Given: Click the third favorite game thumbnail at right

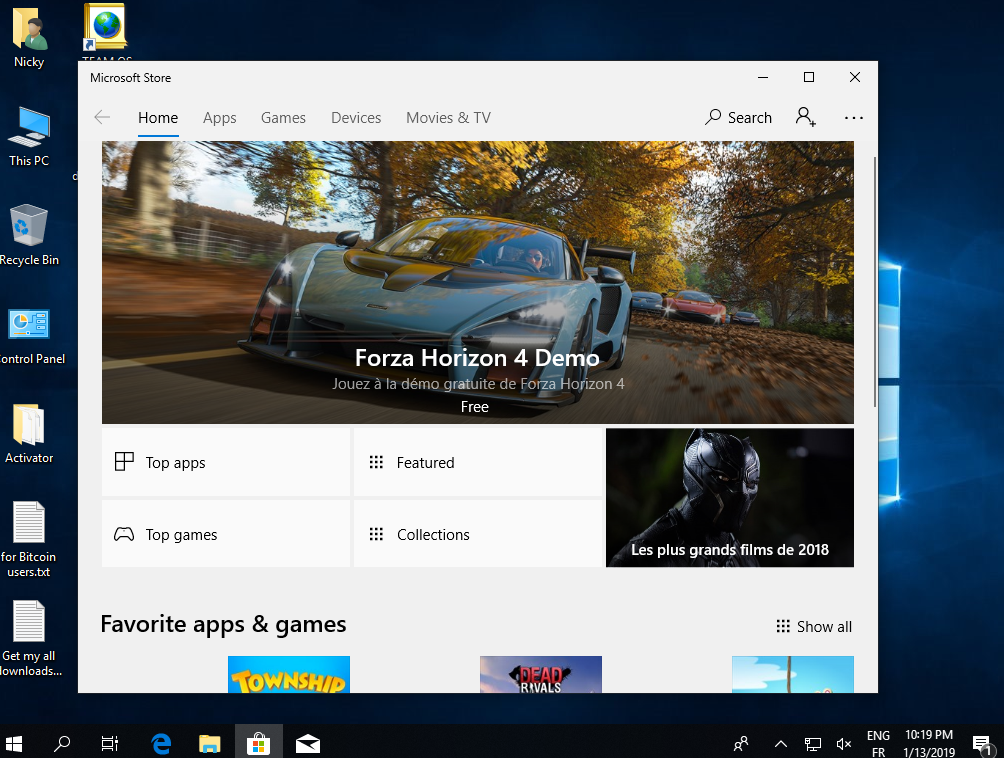Looking at the screenshot, I should [x=793, y=674].
